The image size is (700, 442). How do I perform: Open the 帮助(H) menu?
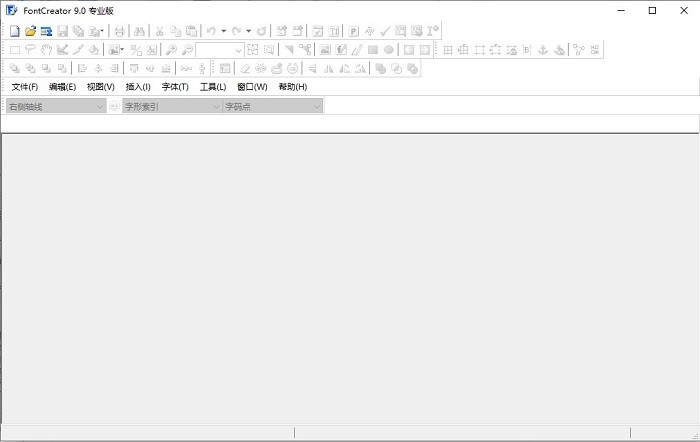pyautogui.click(x=293, y=87)
